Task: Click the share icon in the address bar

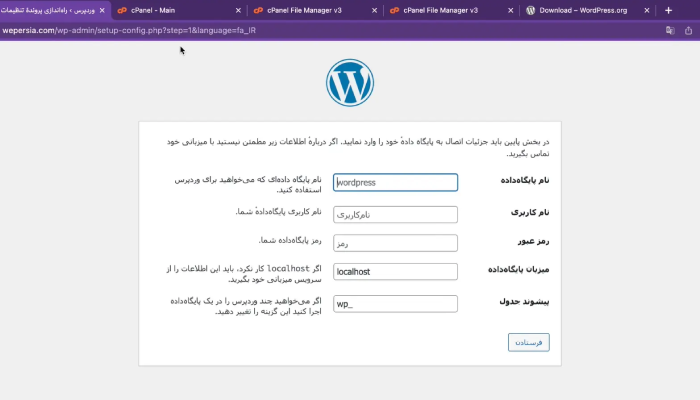Action: coord(688,30)
